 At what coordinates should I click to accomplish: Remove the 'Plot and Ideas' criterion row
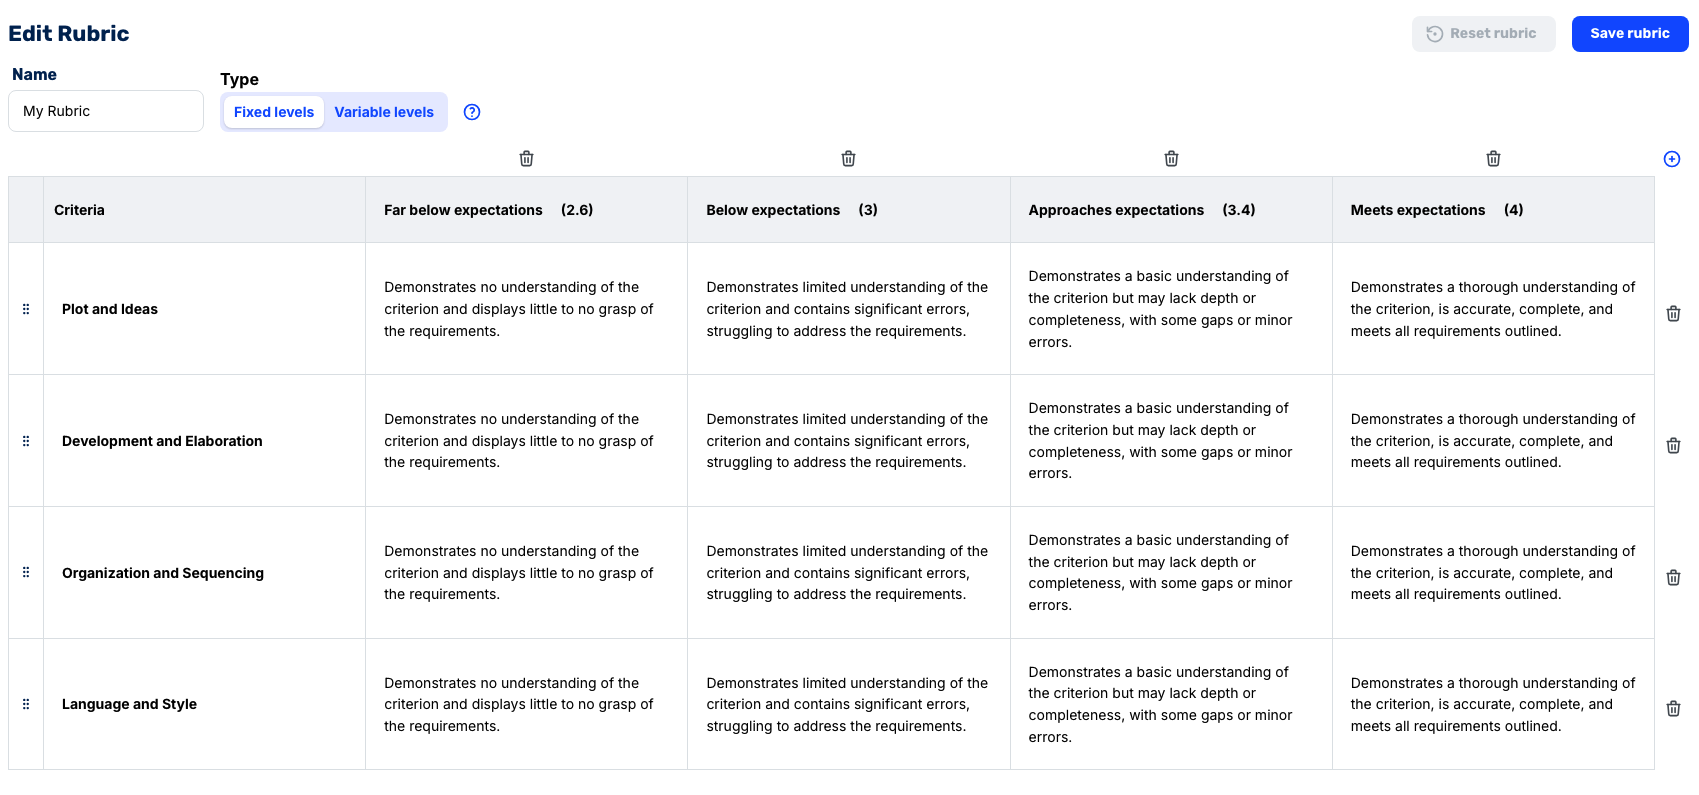(x=1673, y=313)
